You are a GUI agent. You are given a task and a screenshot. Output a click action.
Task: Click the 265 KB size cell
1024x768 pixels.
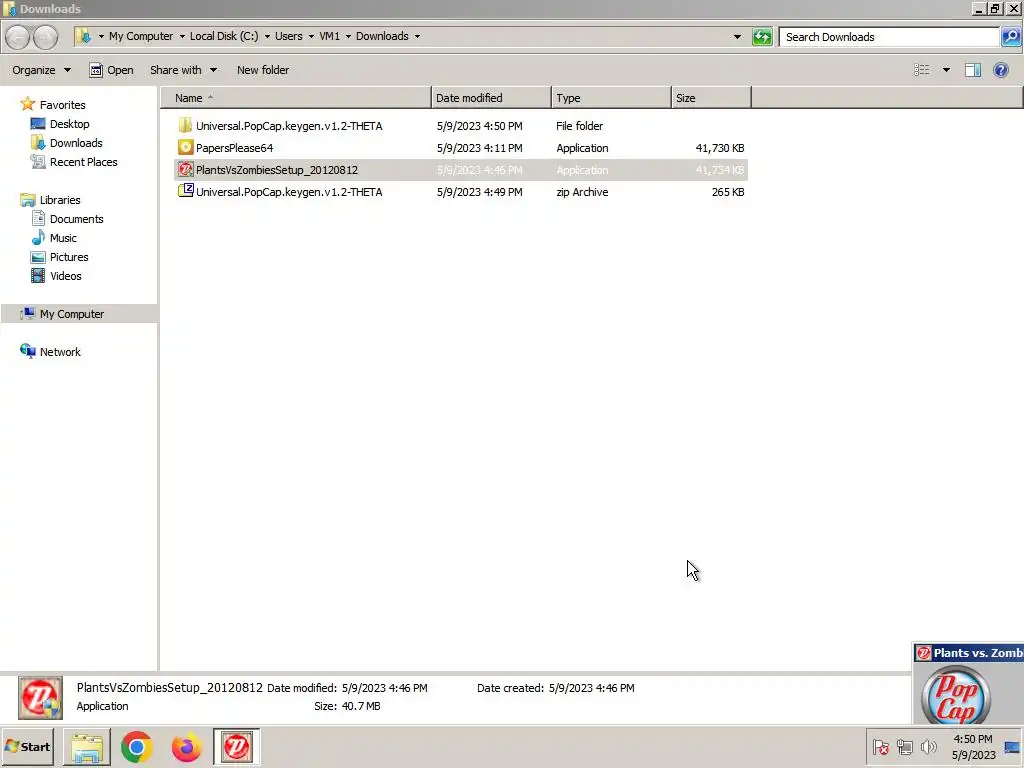pos(728,192)
